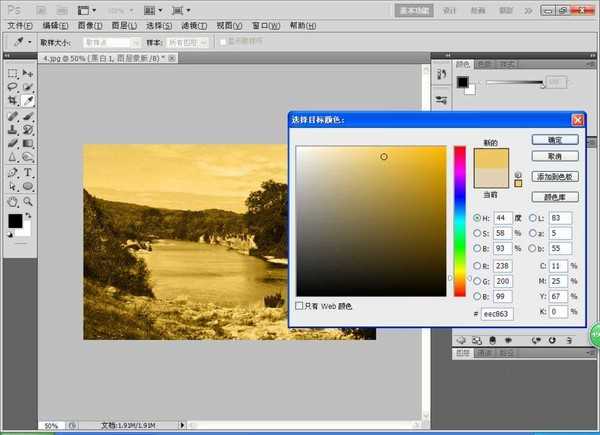The width and height of the screenshot is (600, 435).
Task: Open the 样本 sample dropdown
Action: click(x=188, y=43)
